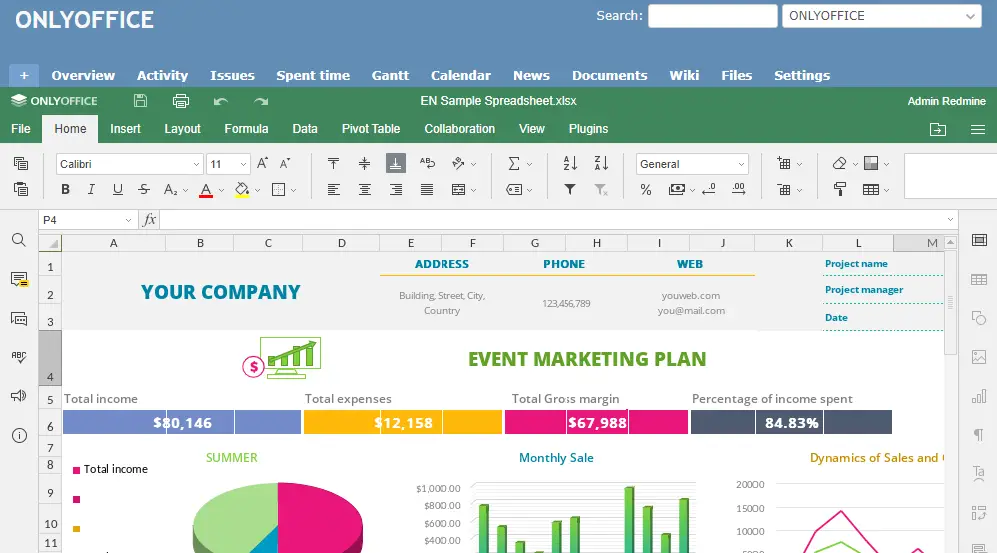
Task: Print the spreadsheet using the printer icon
Action: tap(181, 101)
